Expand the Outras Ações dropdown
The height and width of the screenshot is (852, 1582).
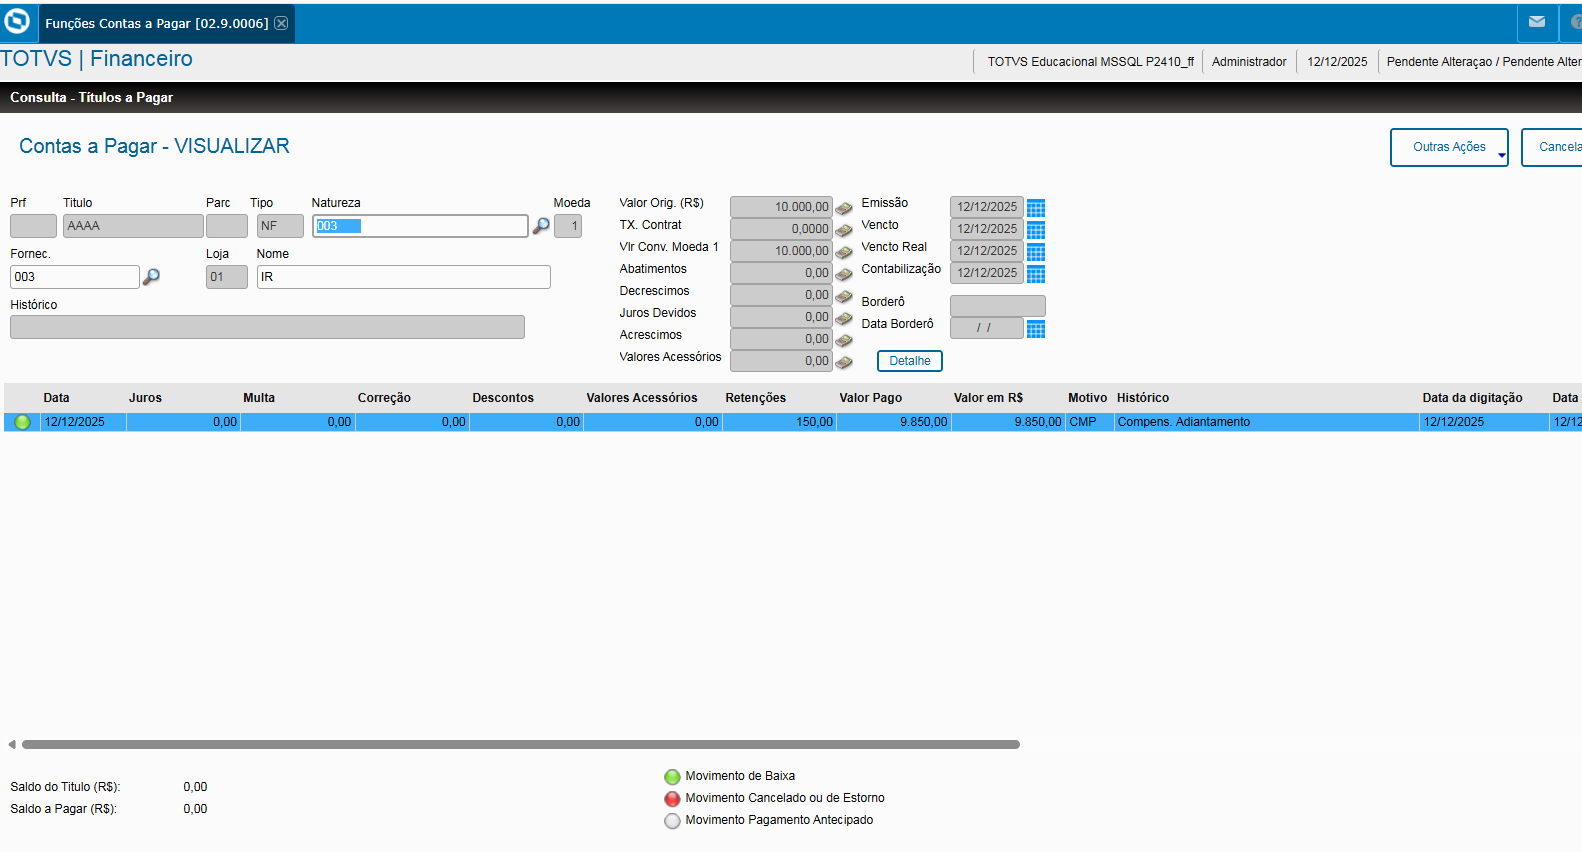pos(1449,147)
